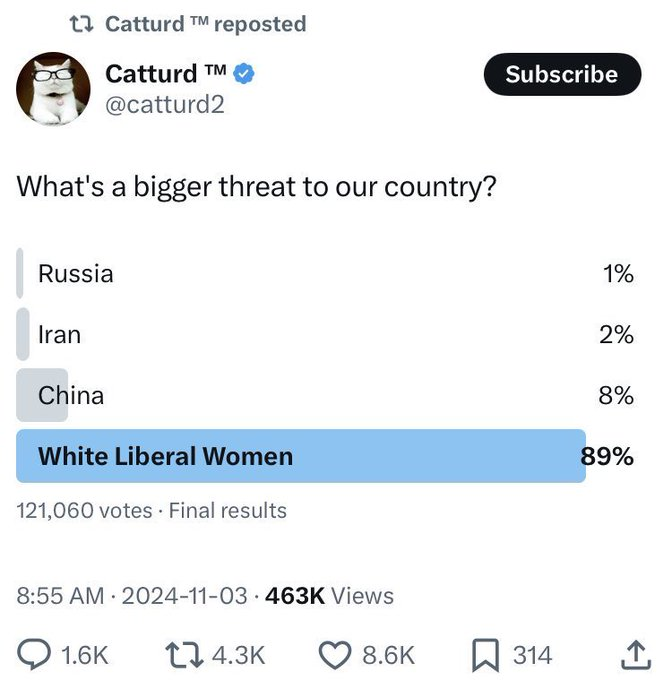The height and width of the screenshot is (680, 672).
Task: Open Catturd's cat profile picture
Action: (53, 89)
